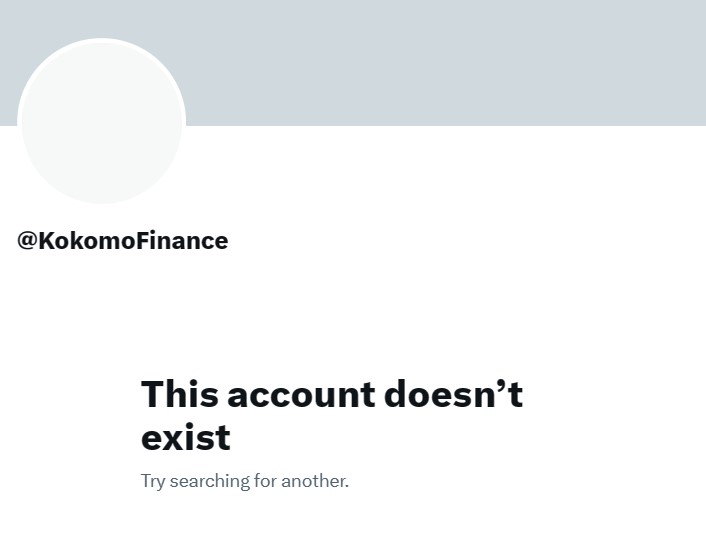The height and width of the screenshot is (538, 706).
Task: Click the banner right of the avatar
Action: 450,62
